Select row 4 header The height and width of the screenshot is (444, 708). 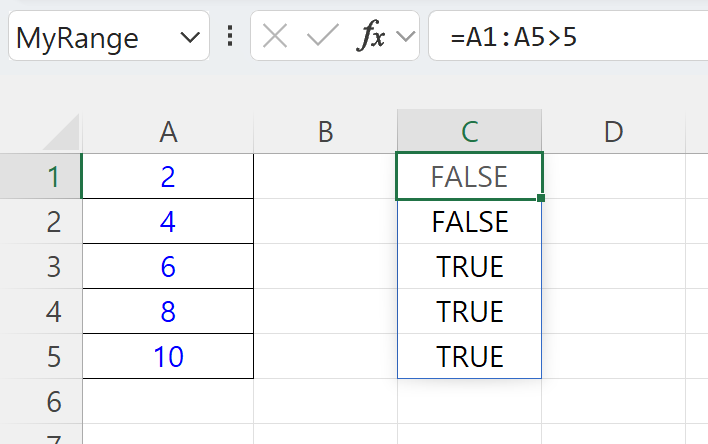coord(41,311)
